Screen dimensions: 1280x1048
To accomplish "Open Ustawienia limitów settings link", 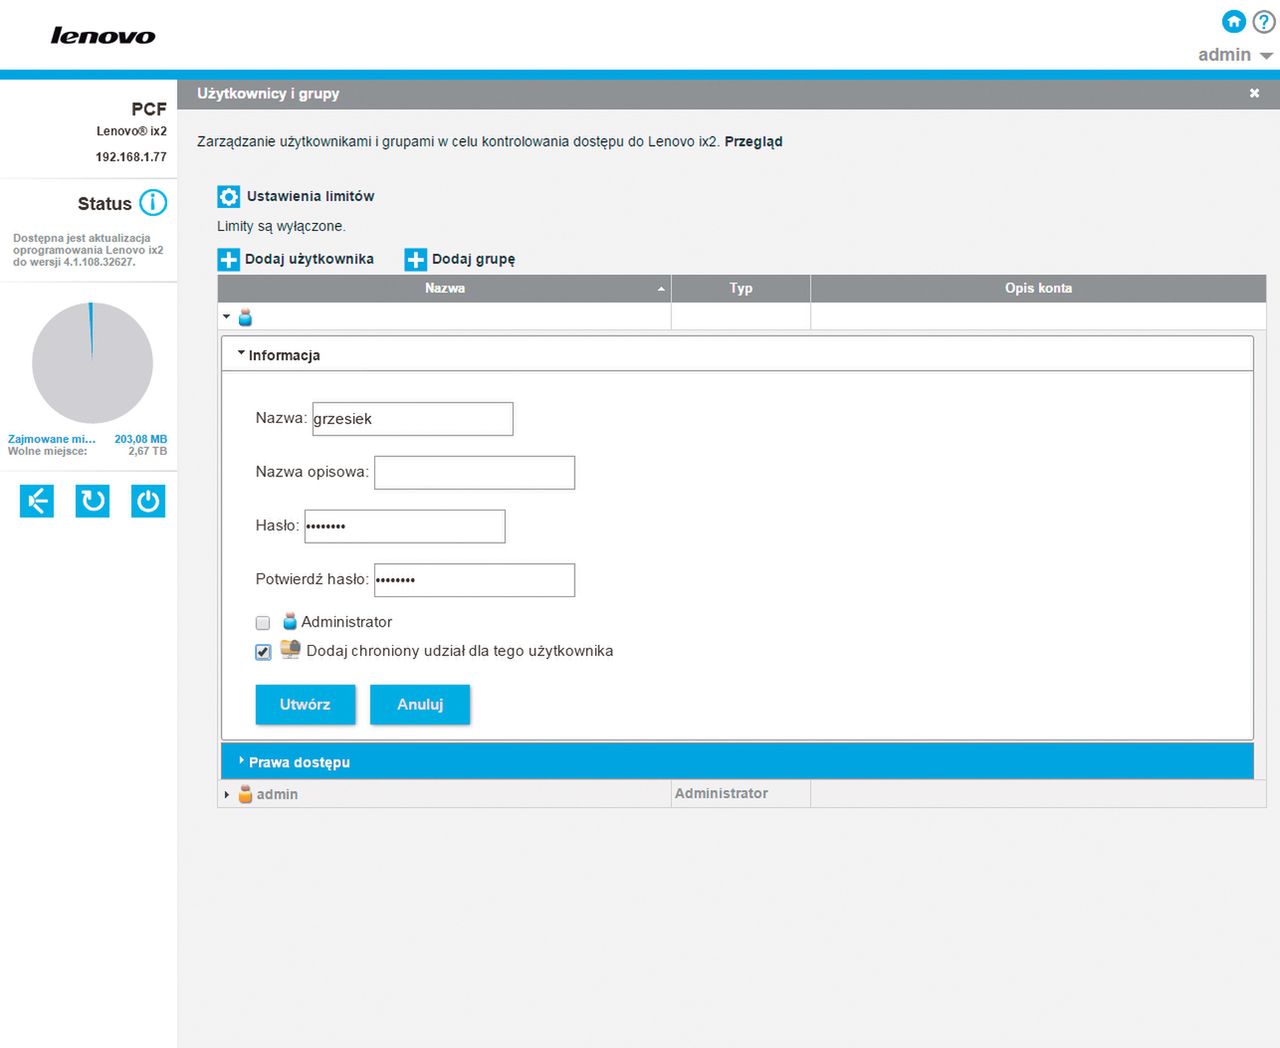I will 310,196.
